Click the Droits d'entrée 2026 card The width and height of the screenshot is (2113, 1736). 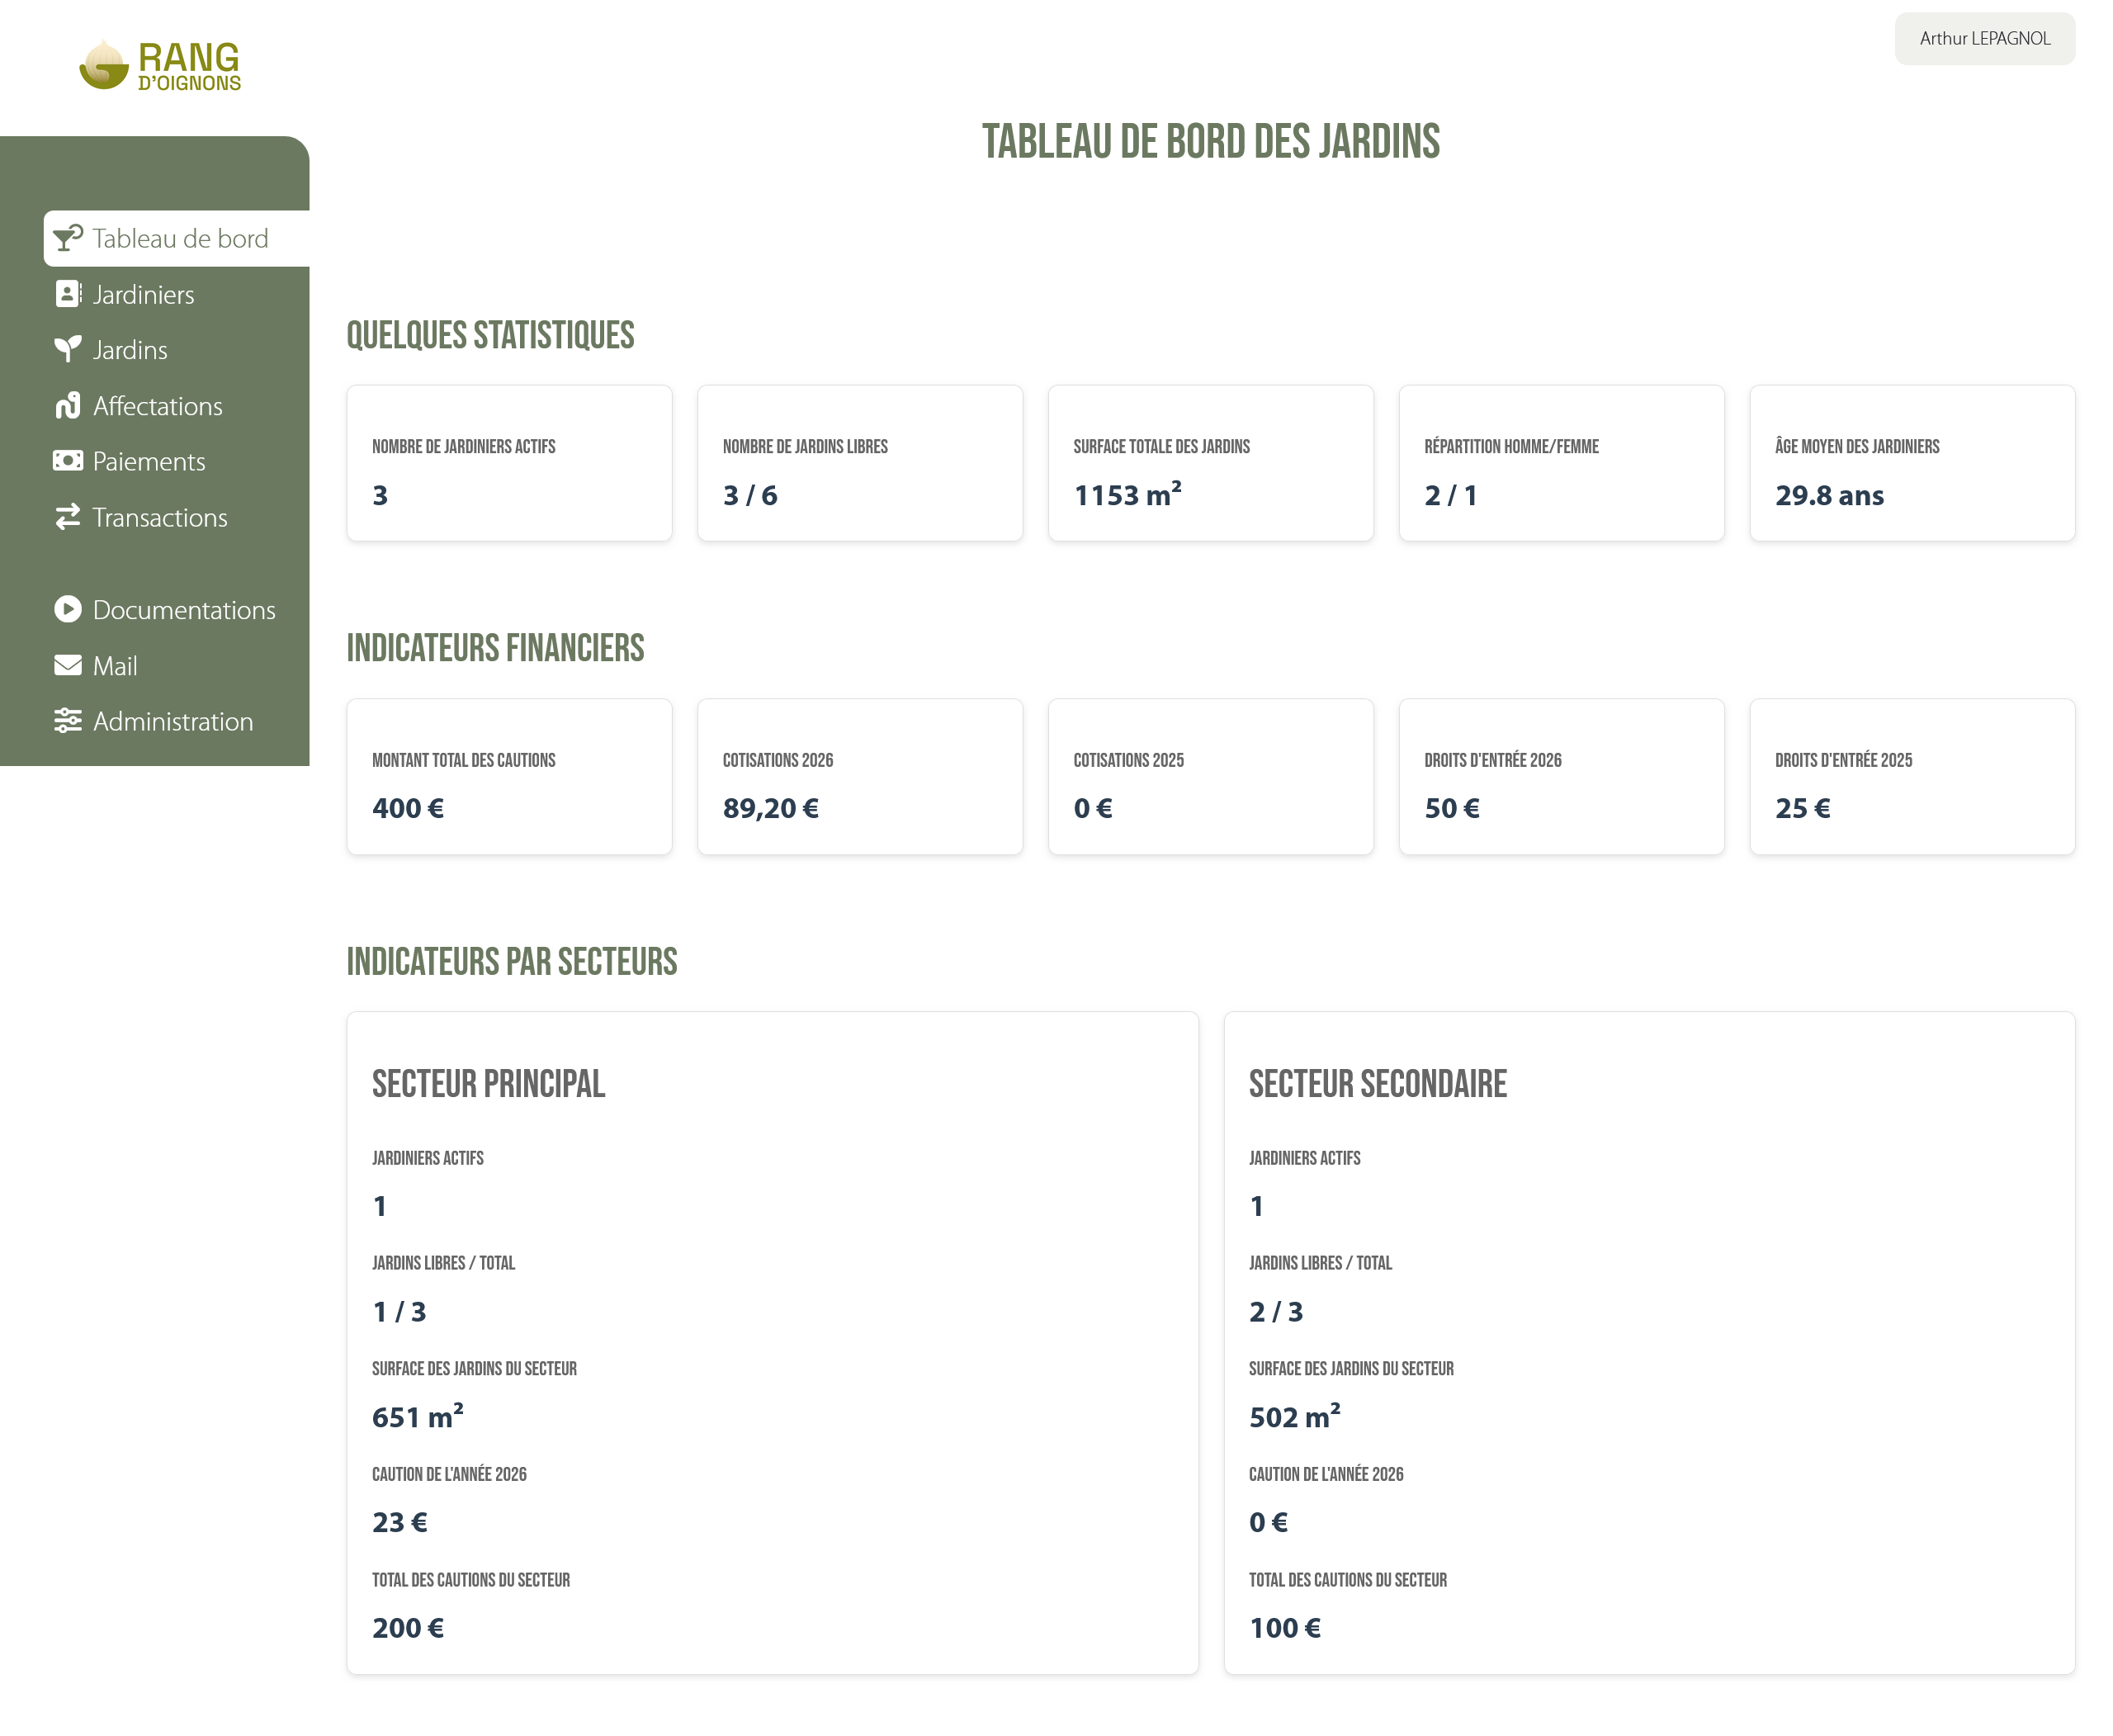[1561, 777]
